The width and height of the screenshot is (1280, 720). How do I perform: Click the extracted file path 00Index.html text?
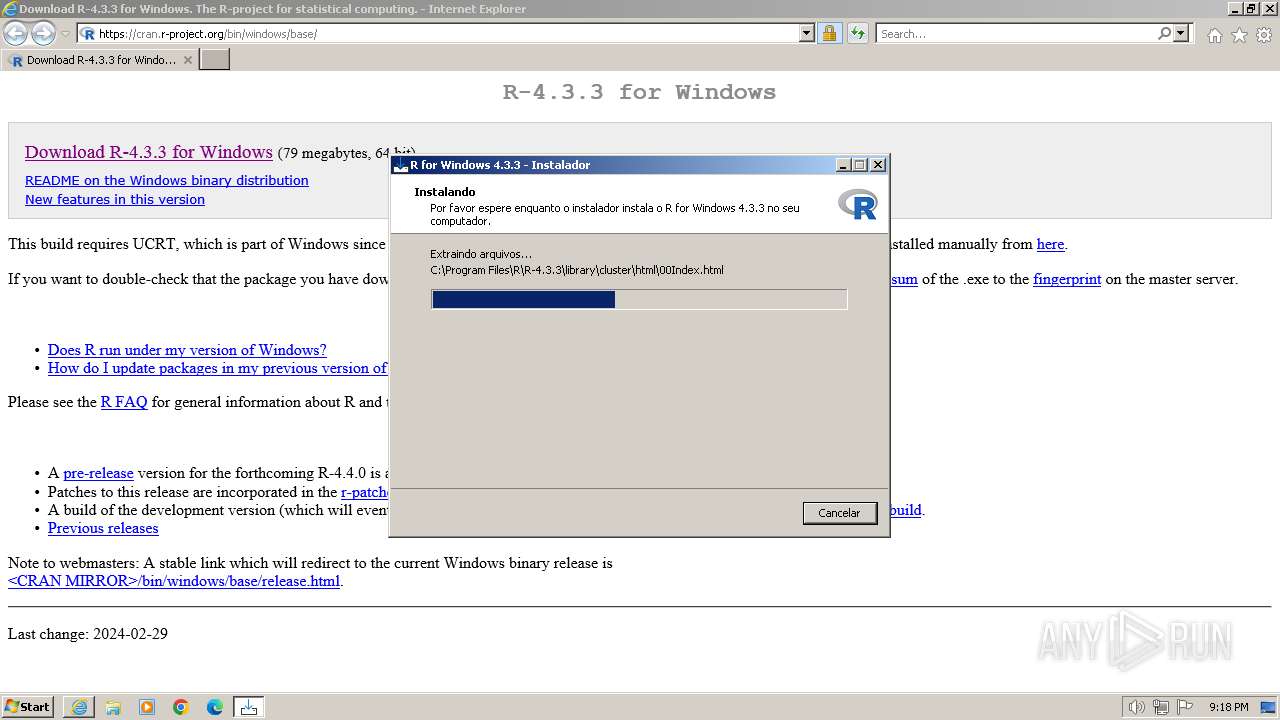(x=577, y=270)
